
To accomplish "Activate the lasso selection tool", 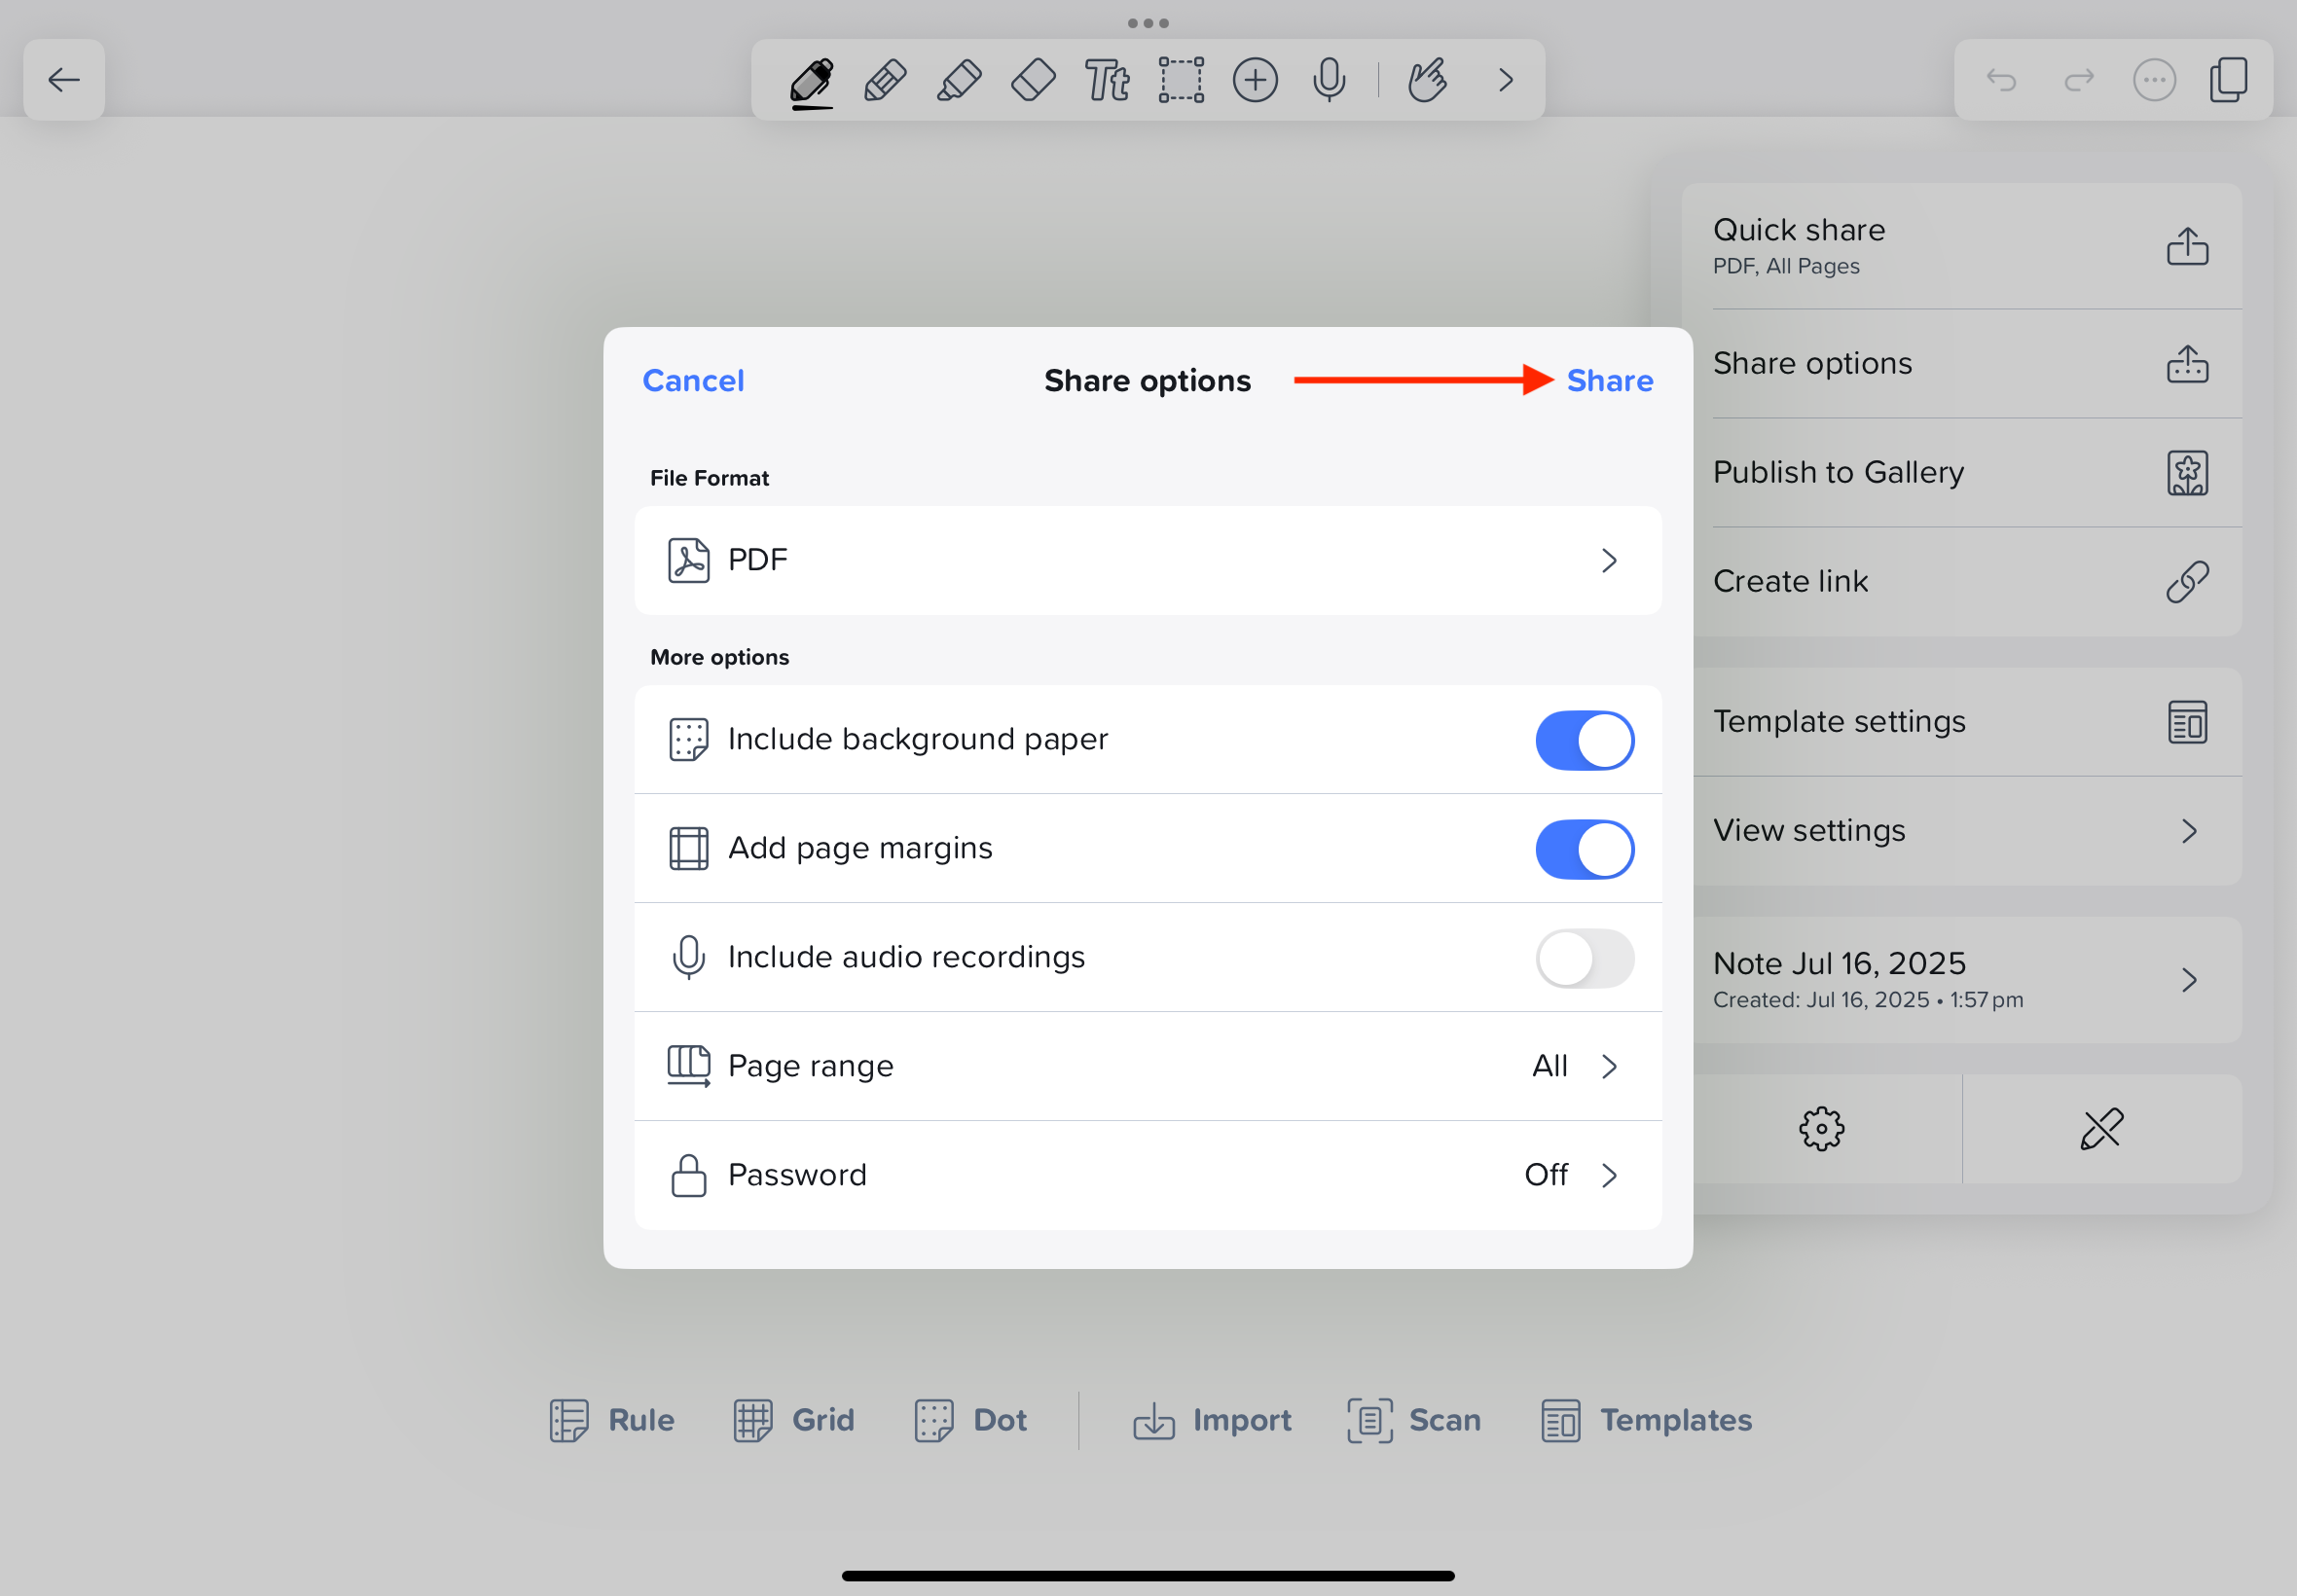I will pos(1181,80).
